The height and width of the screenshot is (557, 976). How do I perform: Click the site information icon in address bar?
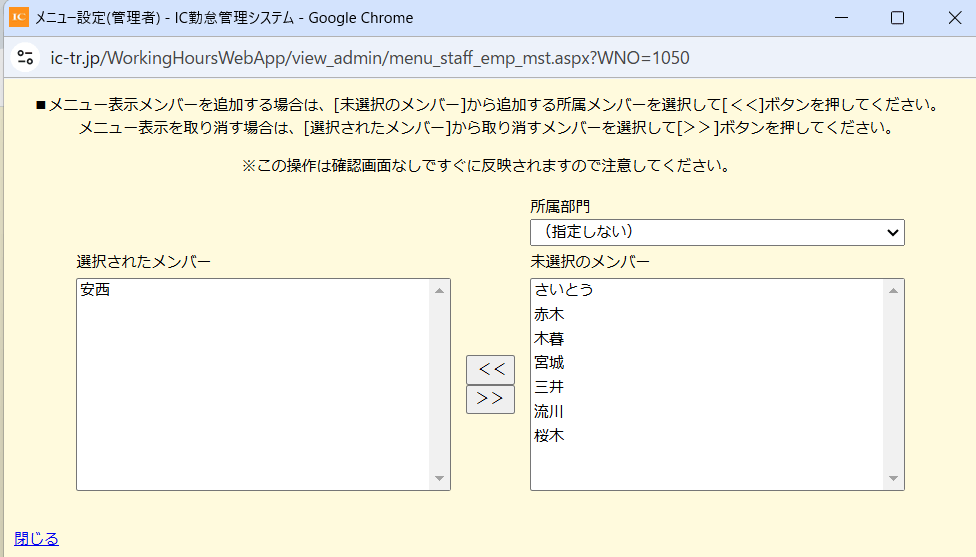[x=26, y=58]
